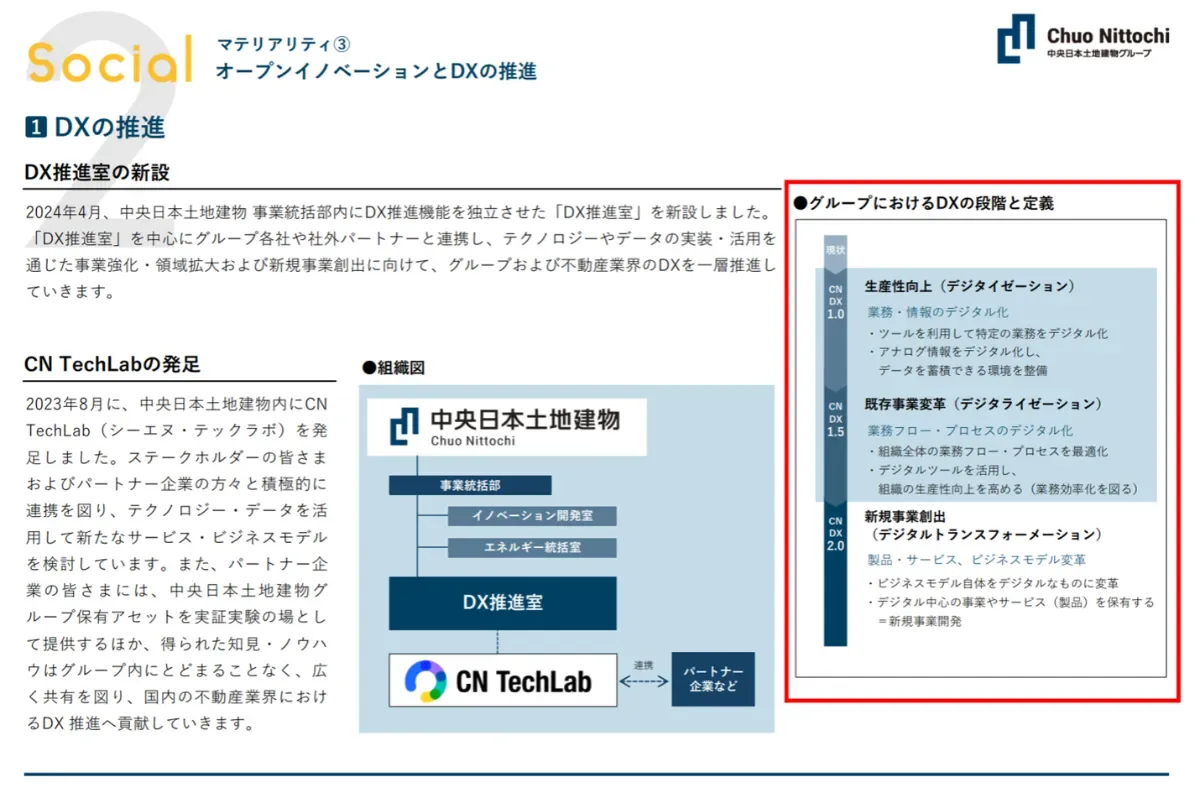The width and height of the screenshot is (1200, 789).
Task: Click the "現状" marker atop the DX stage bar
Action: 836,249
